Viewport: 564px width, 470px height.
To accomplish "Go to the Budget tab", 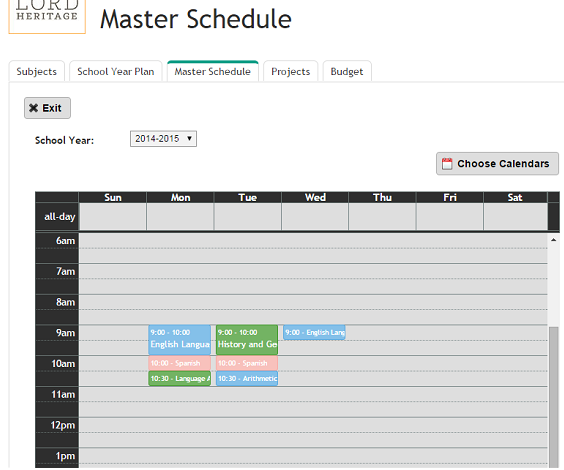I will point(347,71).
